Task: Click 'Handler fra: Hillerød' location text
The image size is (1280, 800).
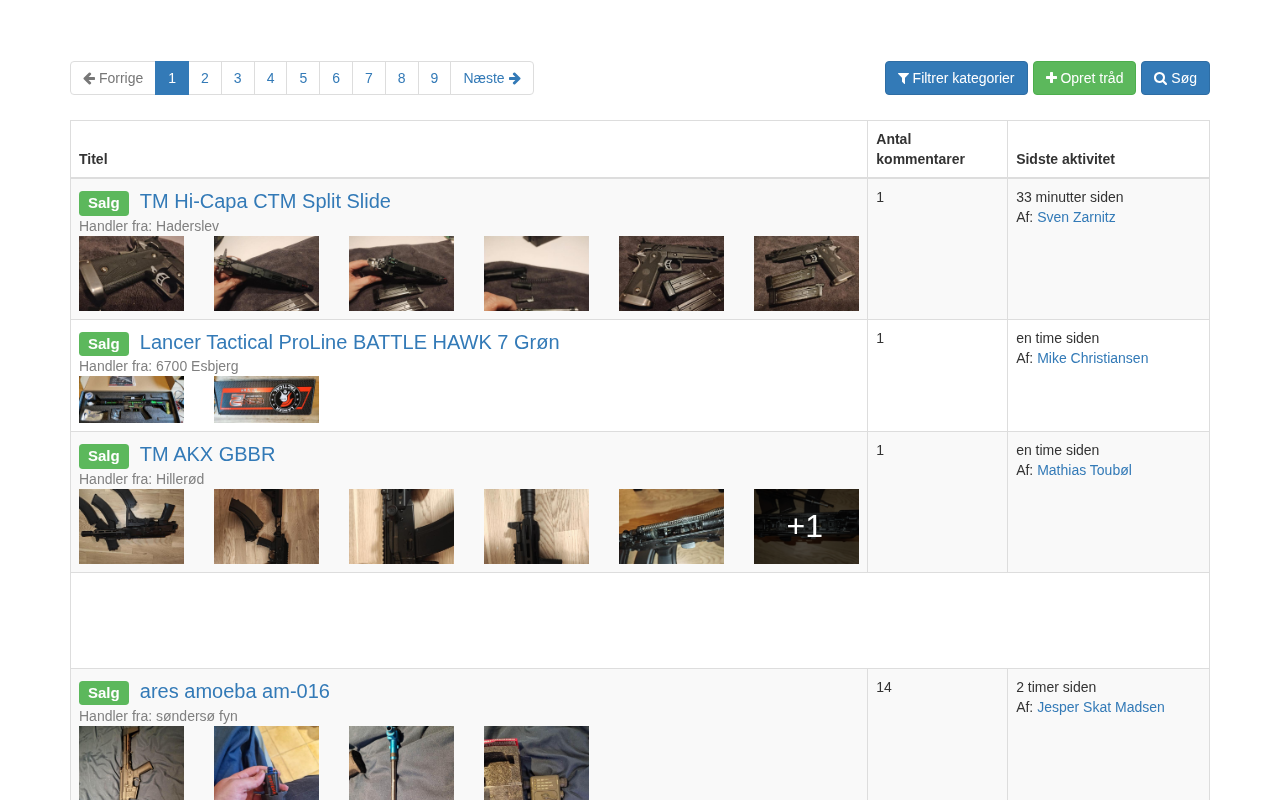Action: pos(142,479)
